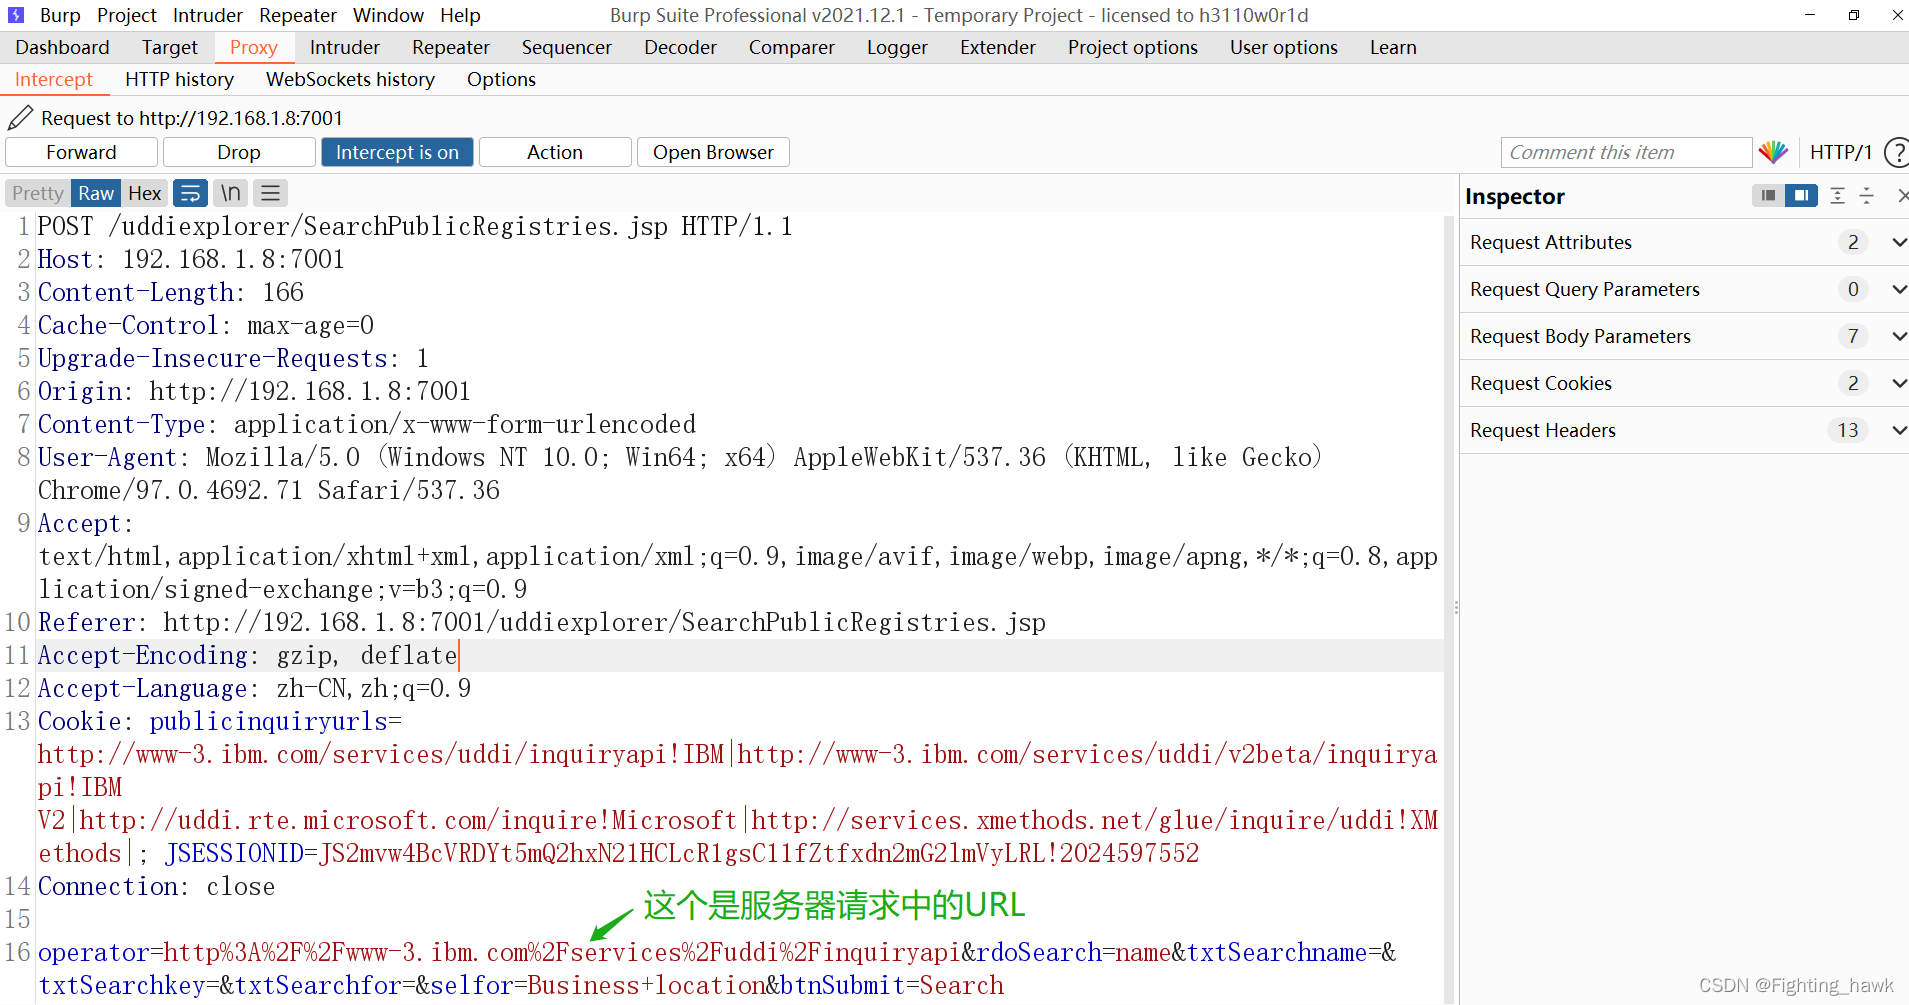This screenshot has width=1909, height=1005.
Task: Switch Inspector to left-docked layout icon
Action: click(1768, 196)
